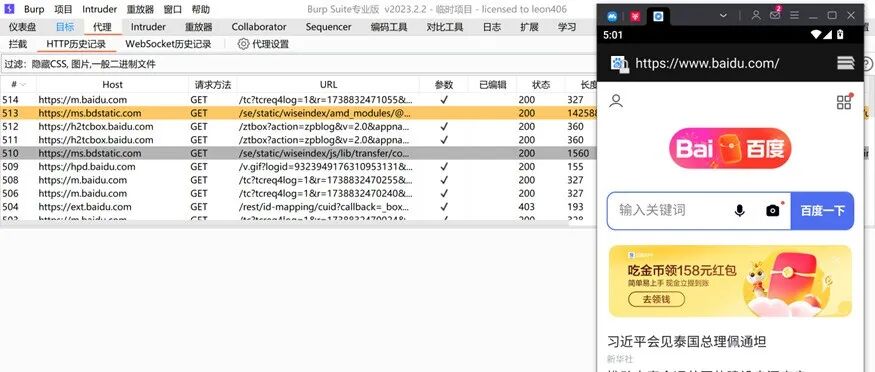
Task: Click 去领钱 button on banner
Action: pos(656,299)
